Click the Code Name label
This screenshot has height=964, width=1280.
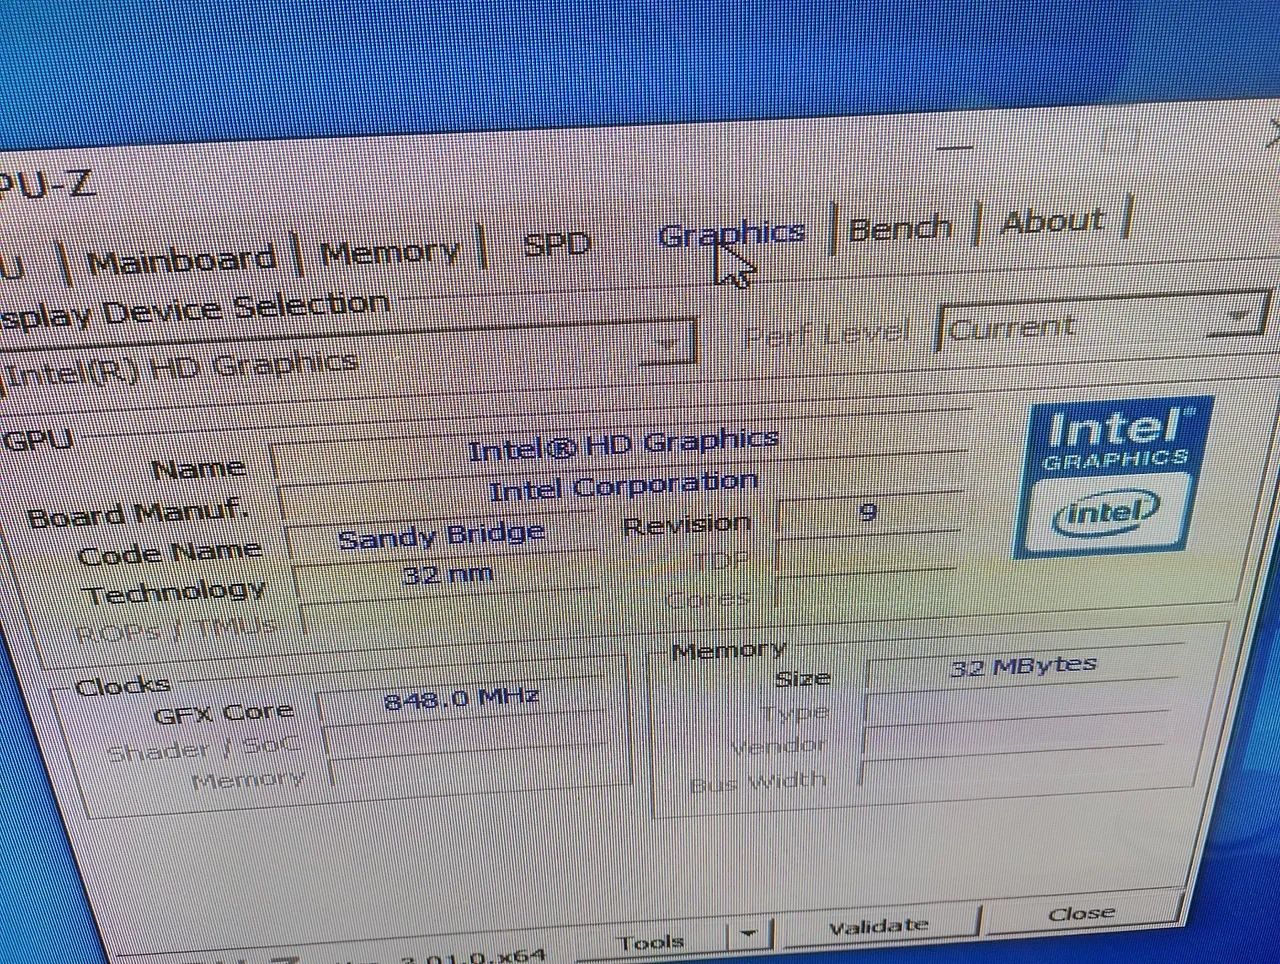point(170,553)
